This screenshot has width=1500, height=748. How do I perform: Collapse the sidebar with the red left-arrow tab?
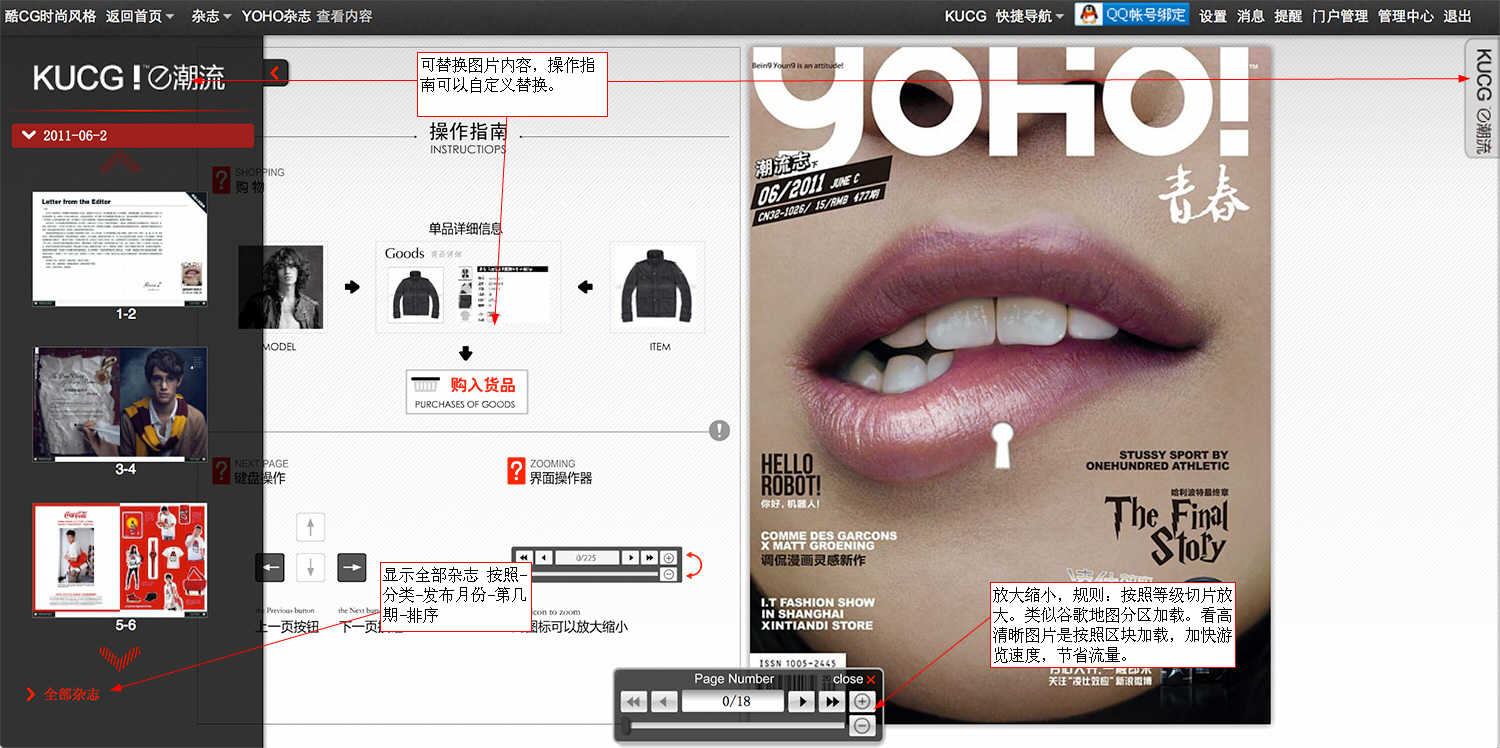coord(276,72)
